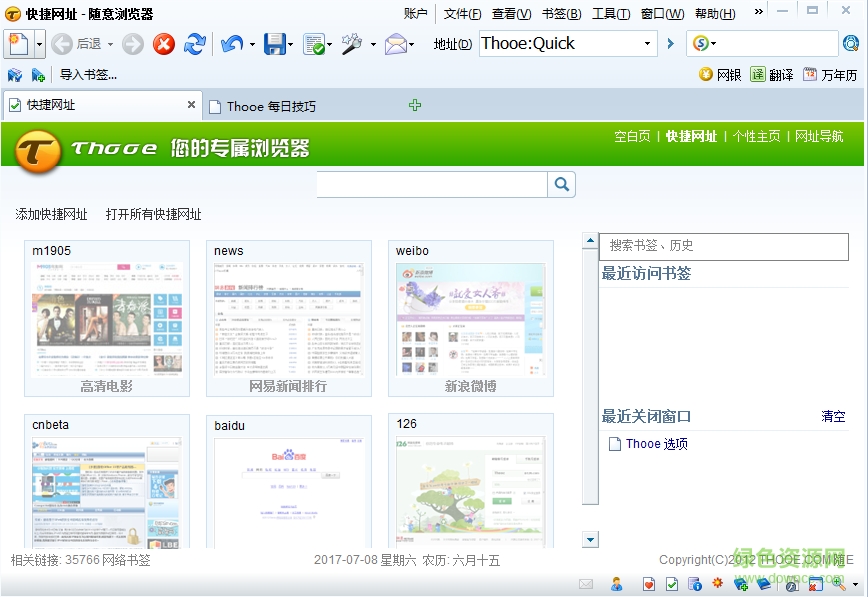Click 清空 to clear recently closed windows
The height and width of the screenshot is (597, 868).
pyautogui.click(x=832, y=416)
